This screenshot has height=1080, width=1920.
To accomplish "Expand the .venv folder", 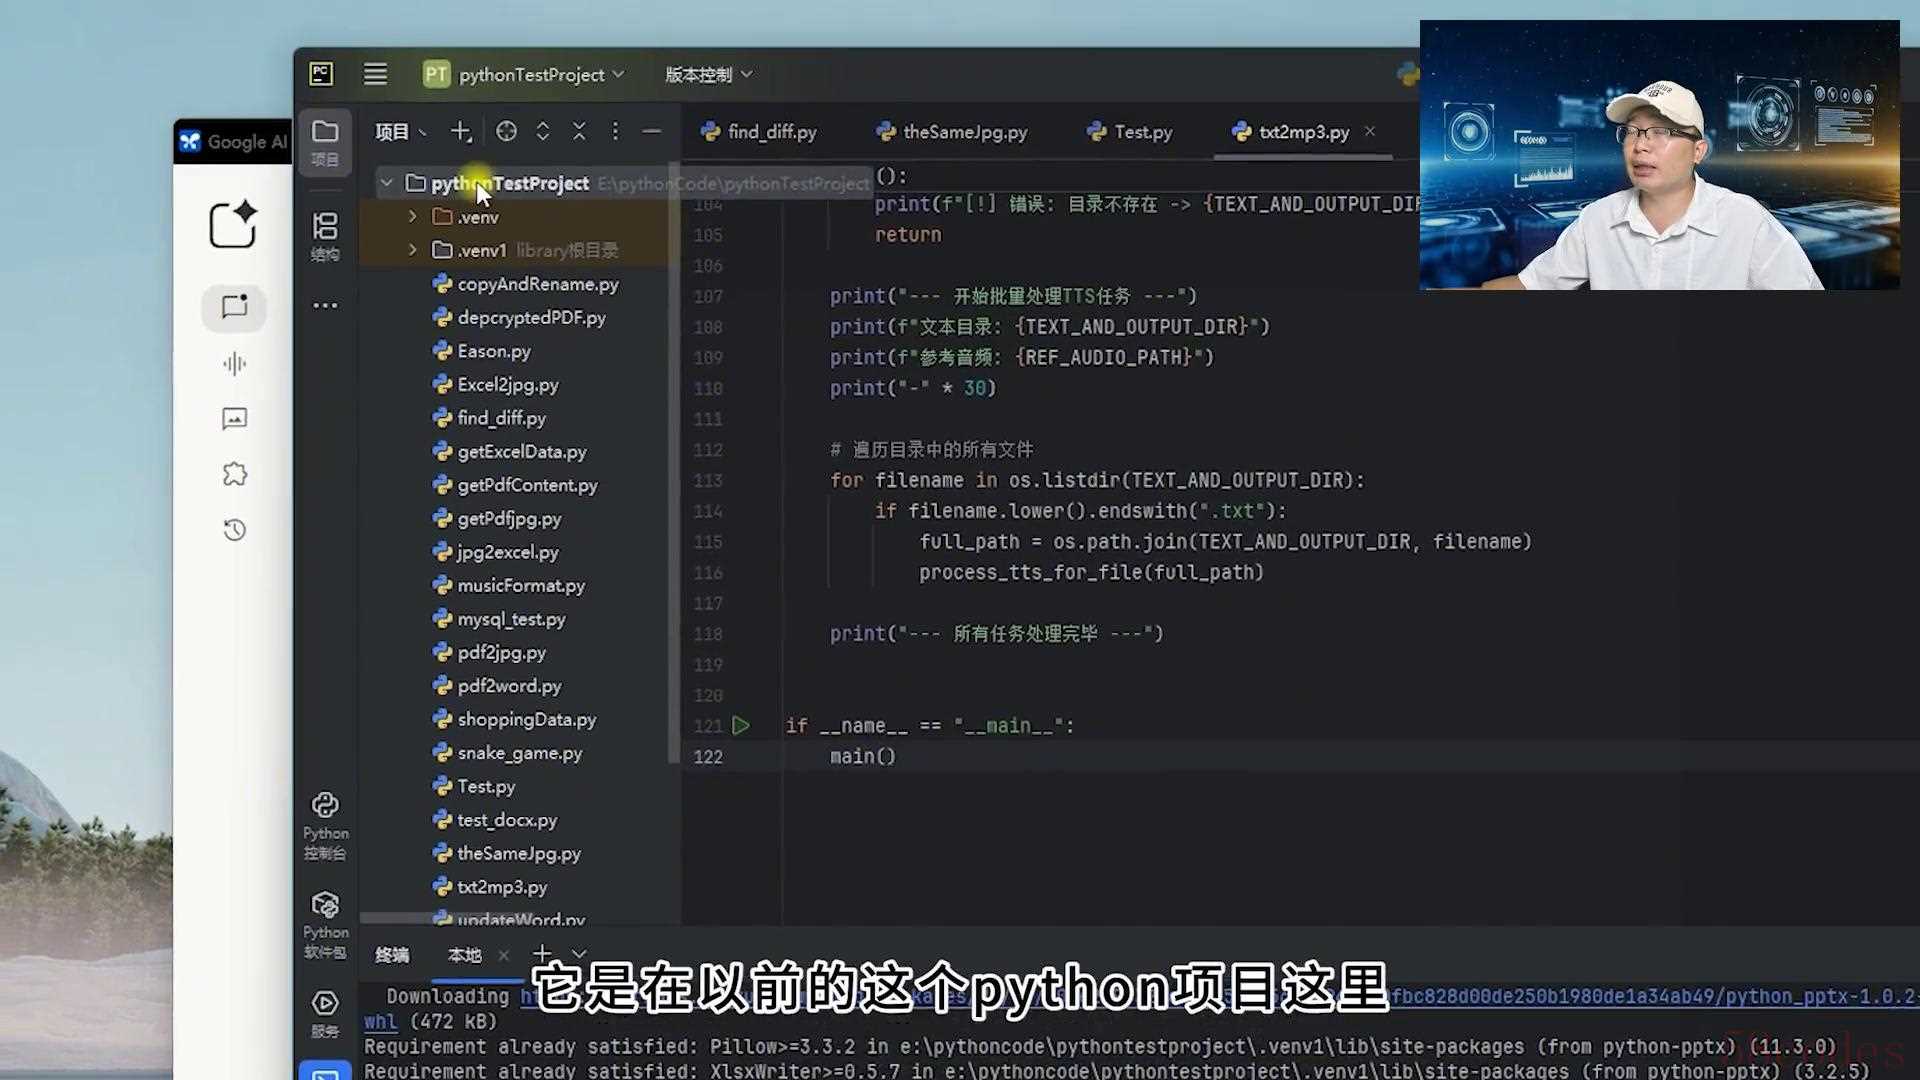I will pyautogui.click(x=412, y=216).
